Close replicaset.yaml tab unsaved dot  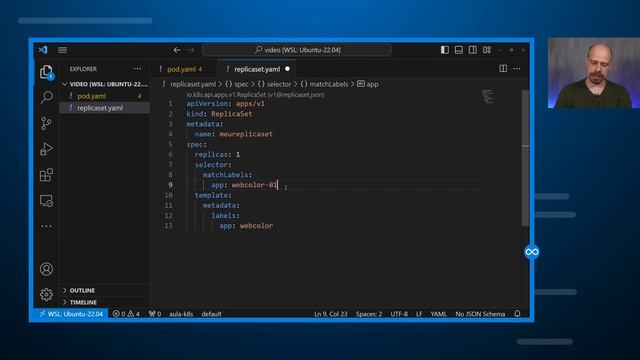point(287,69)
